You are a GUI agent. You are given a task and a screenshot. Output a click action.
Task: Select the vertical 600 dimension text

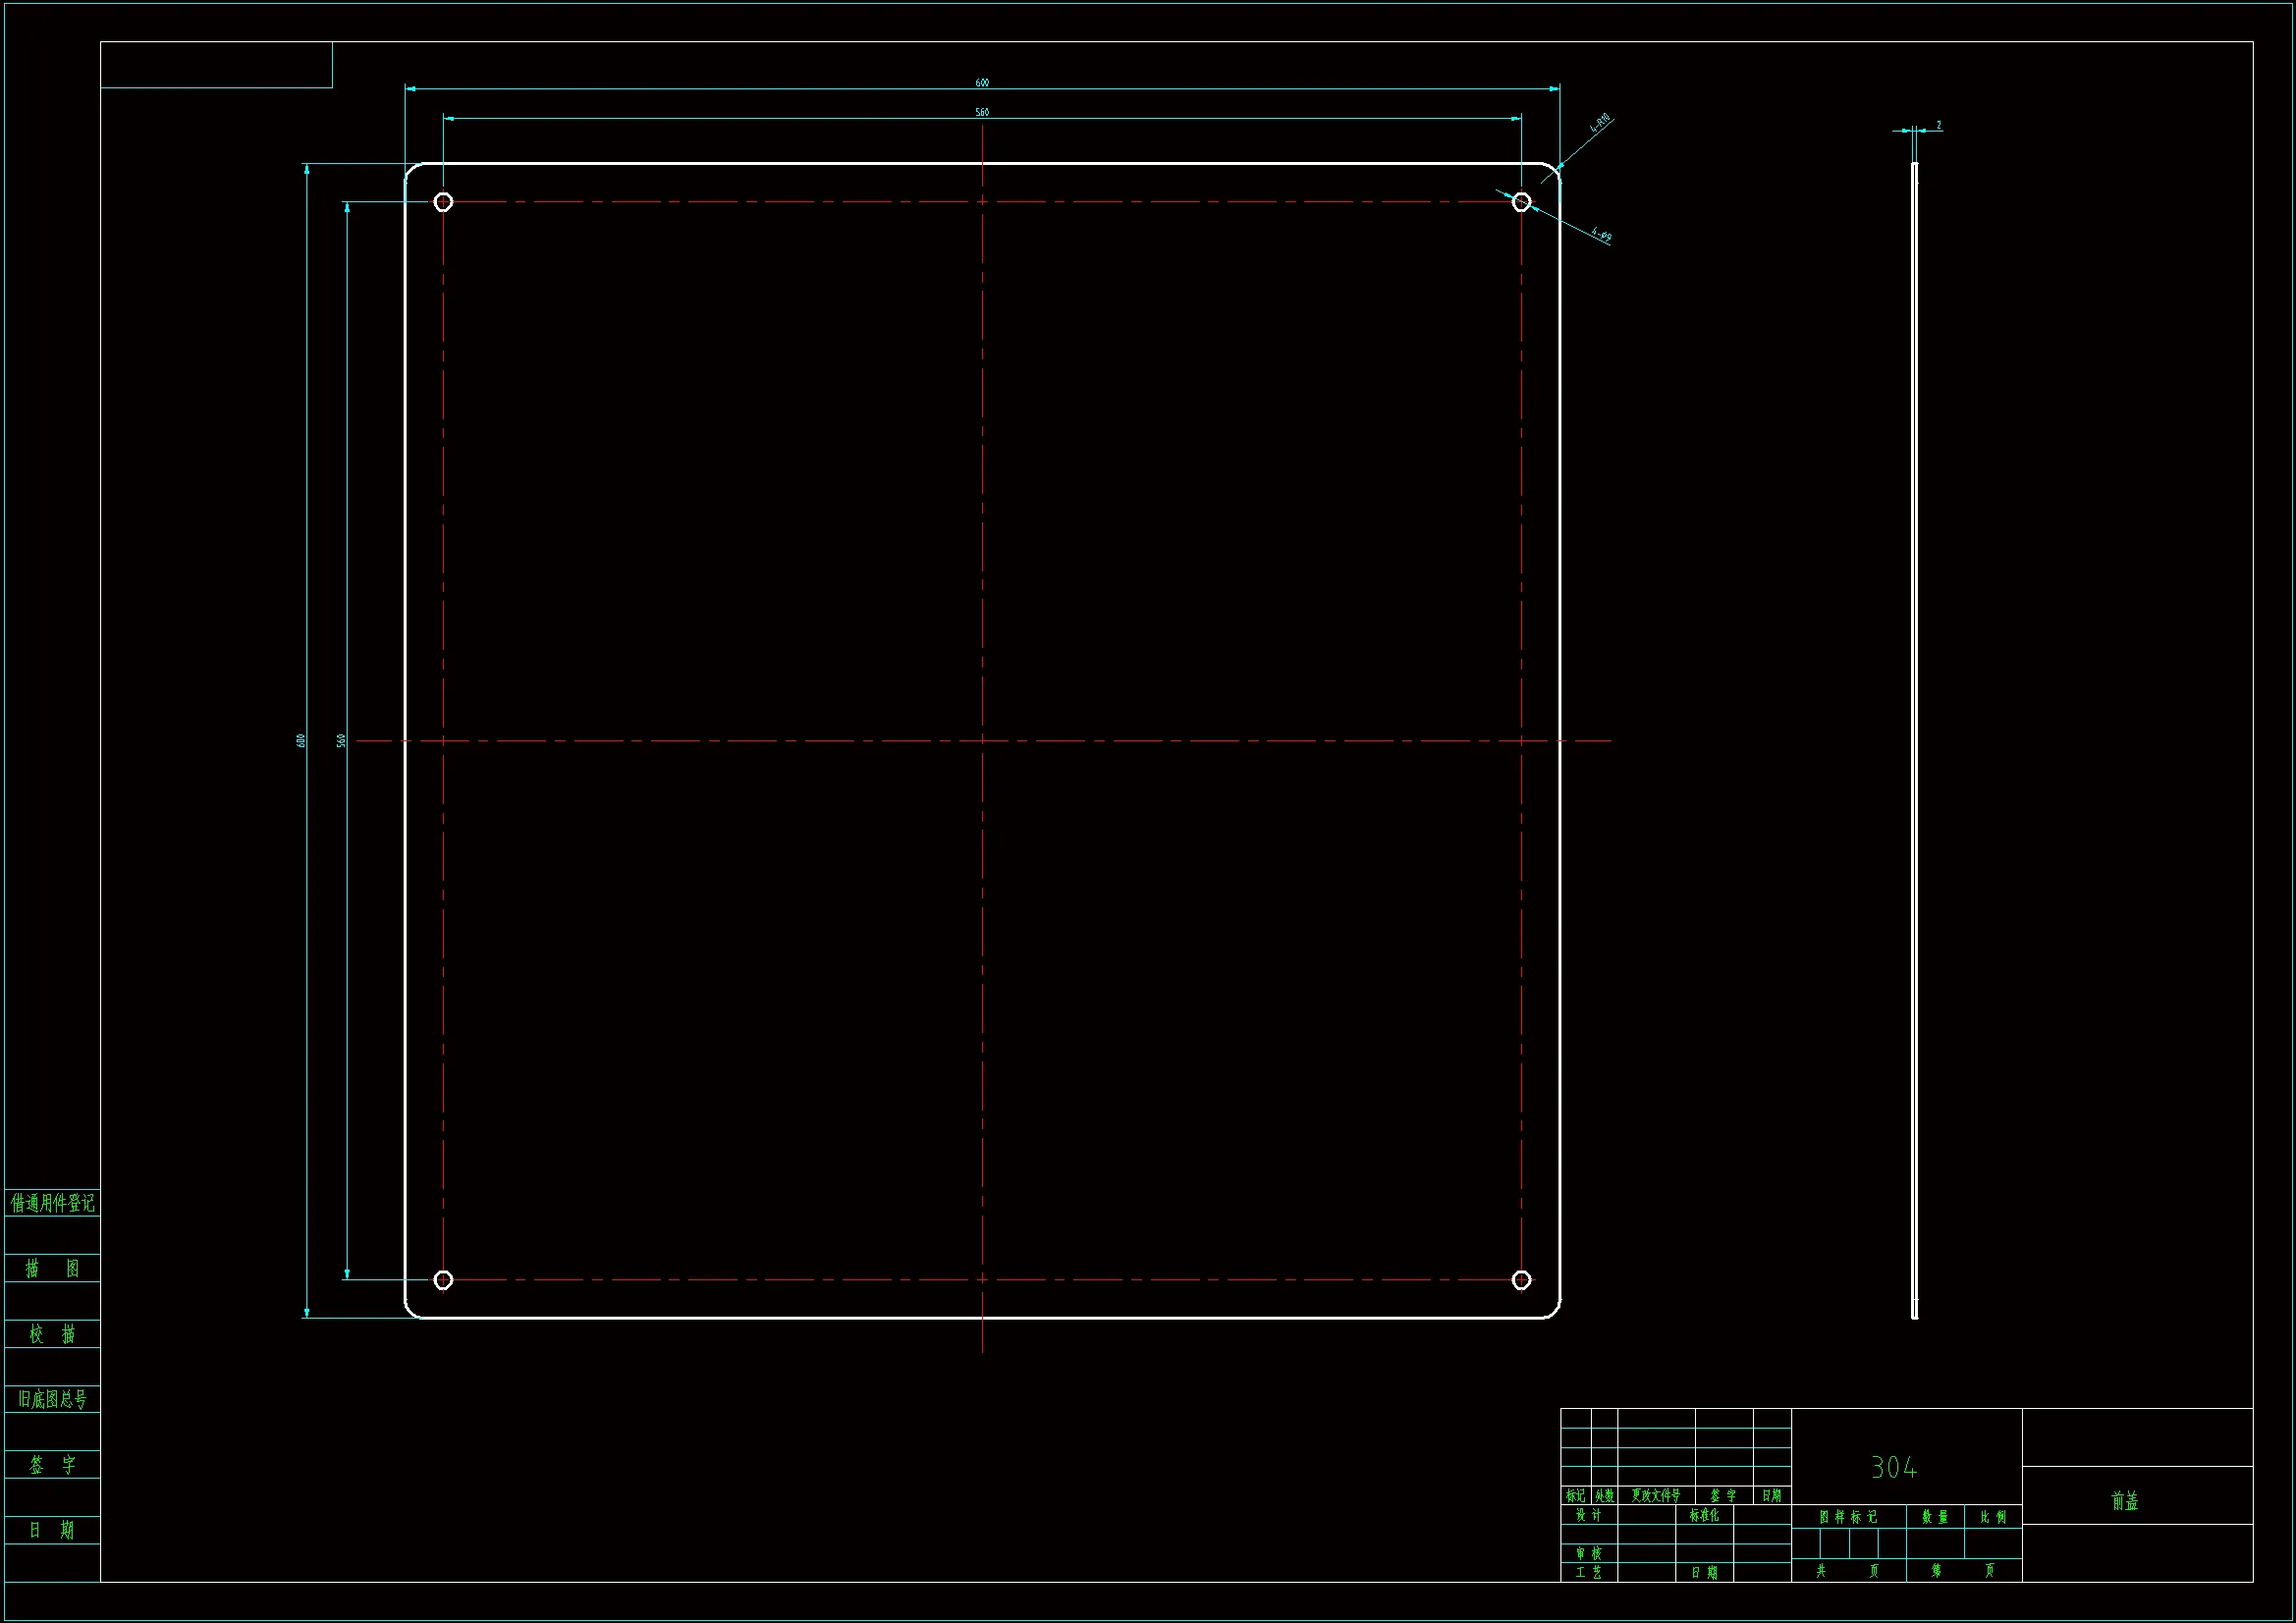tap(300, 740)
